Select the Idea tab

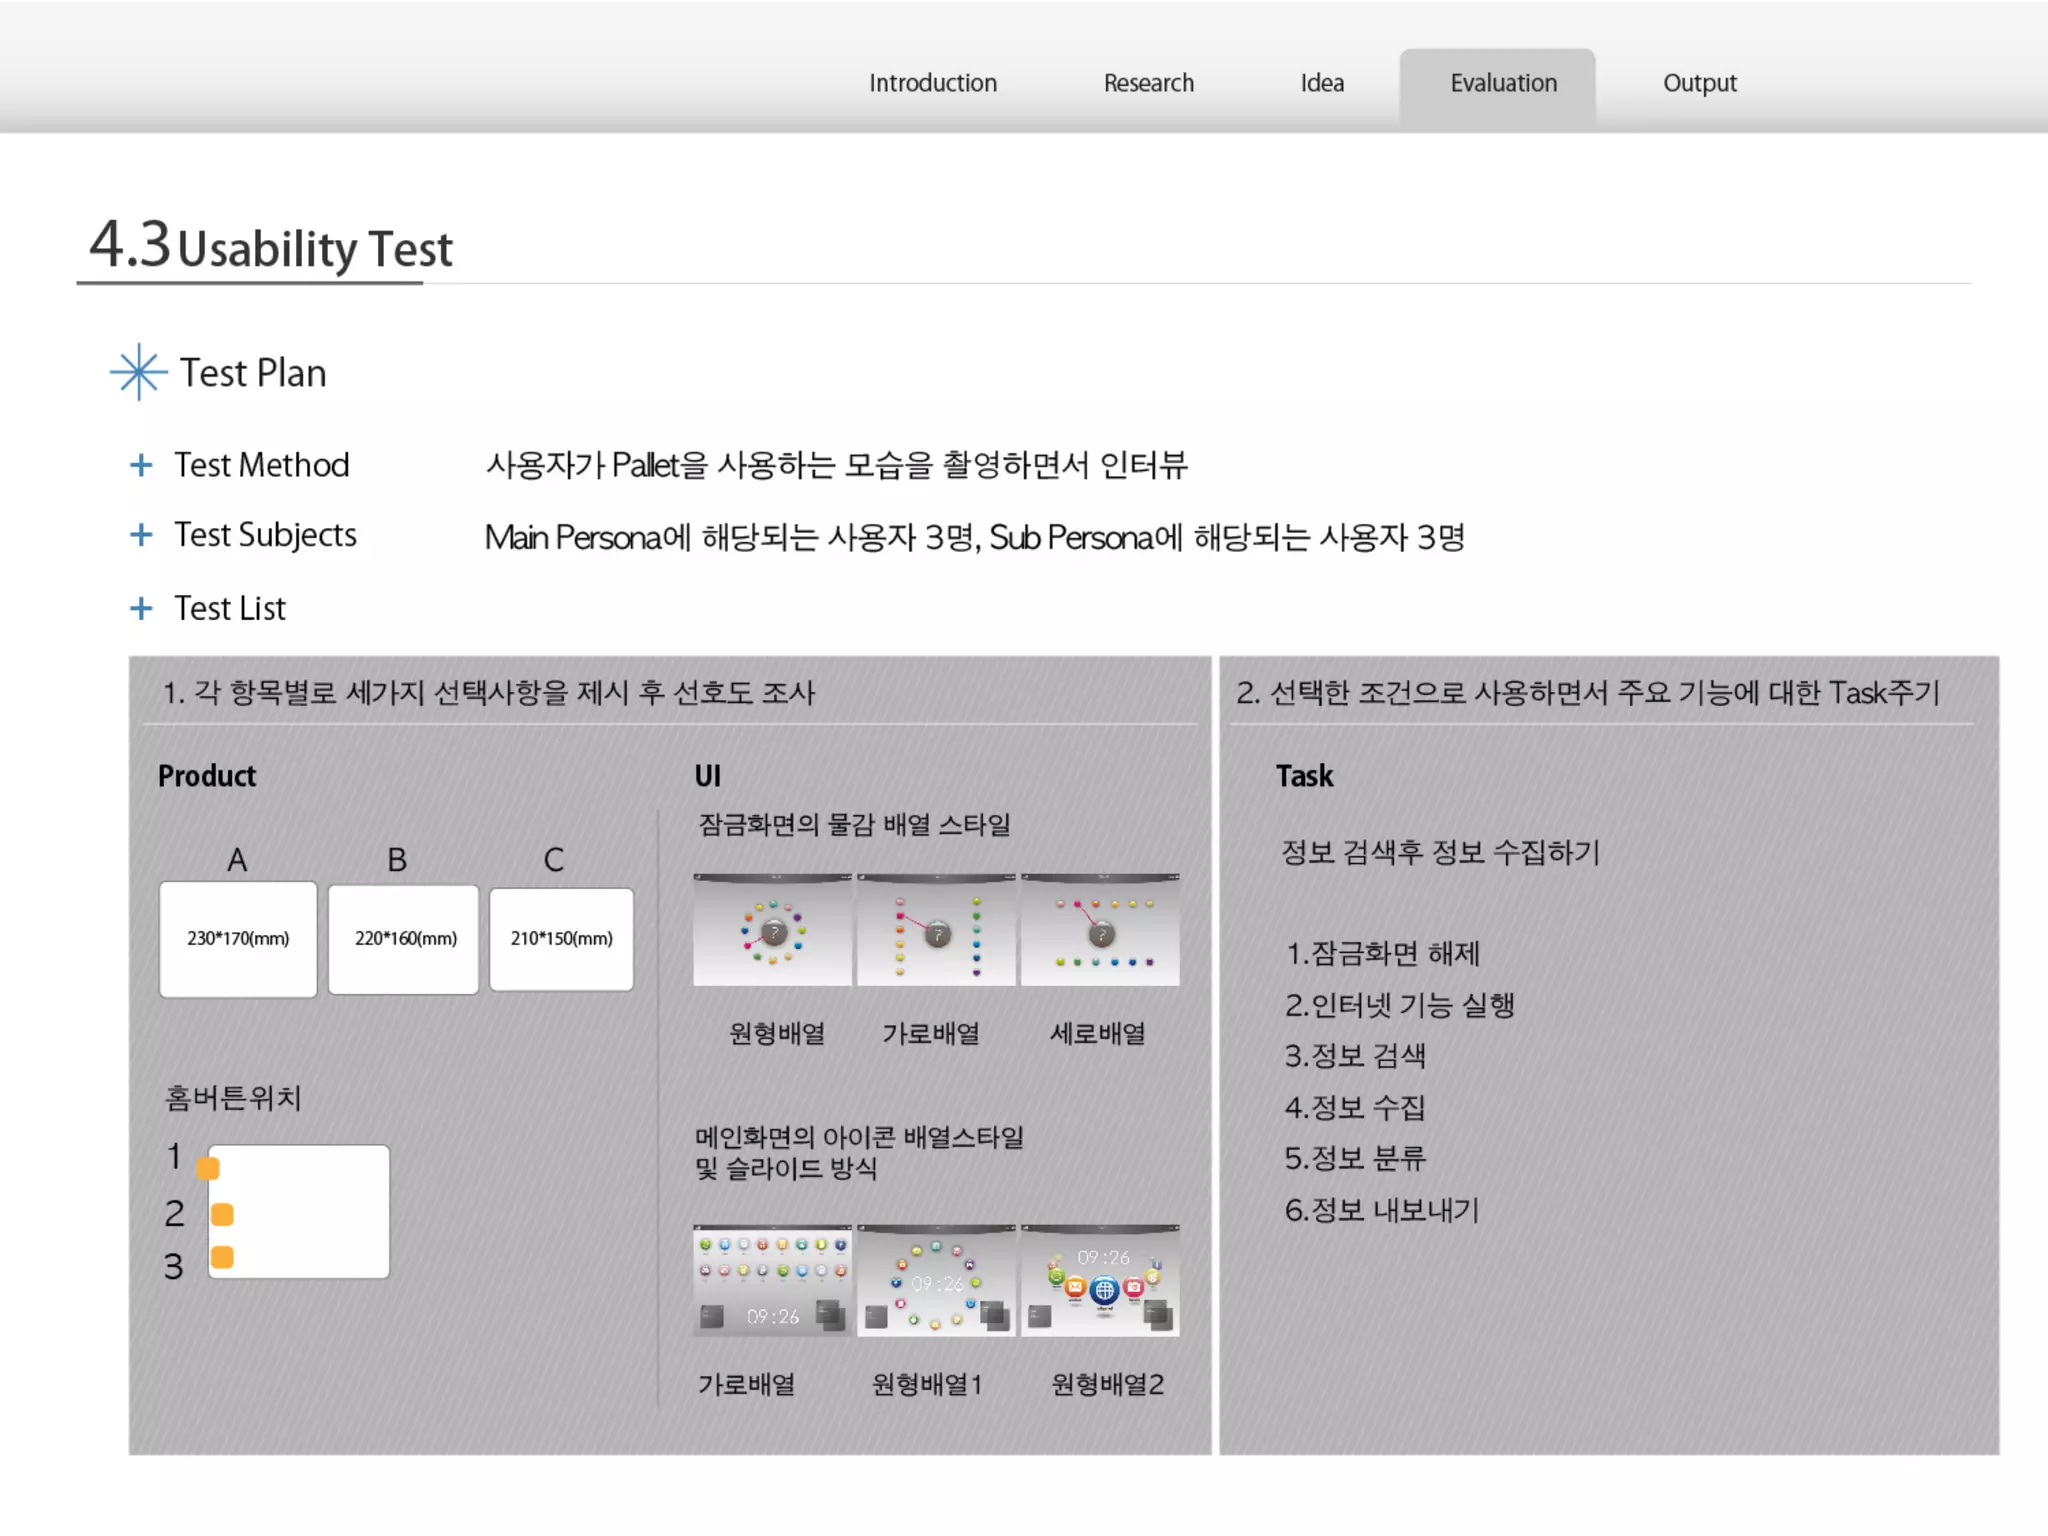click(1321, 83)
